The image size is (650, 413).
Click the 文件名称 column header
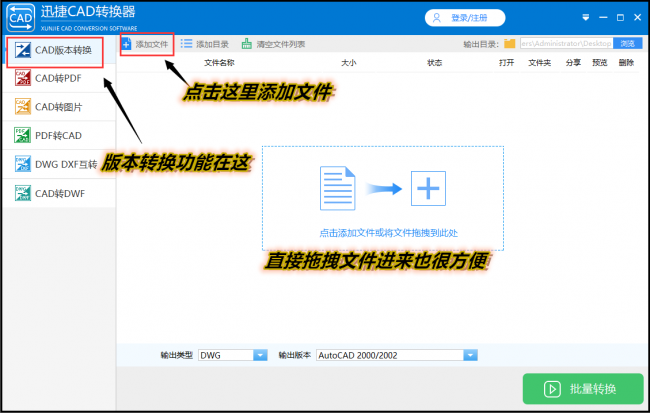219,63
